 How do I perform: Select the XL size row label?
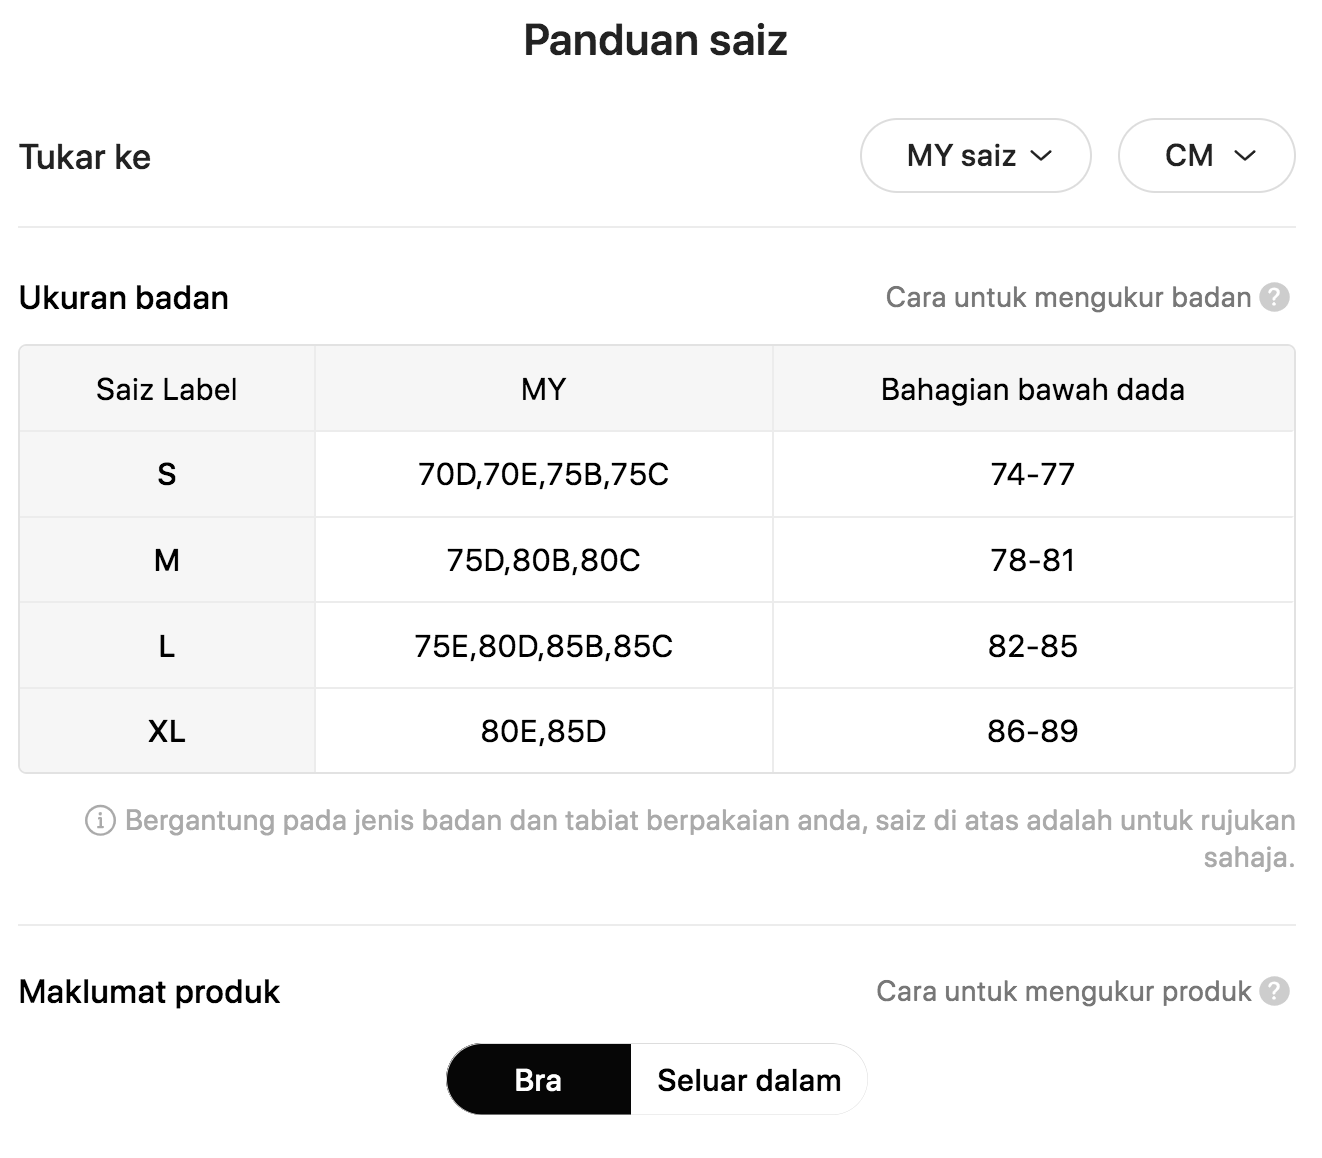[x=167, y=731]
